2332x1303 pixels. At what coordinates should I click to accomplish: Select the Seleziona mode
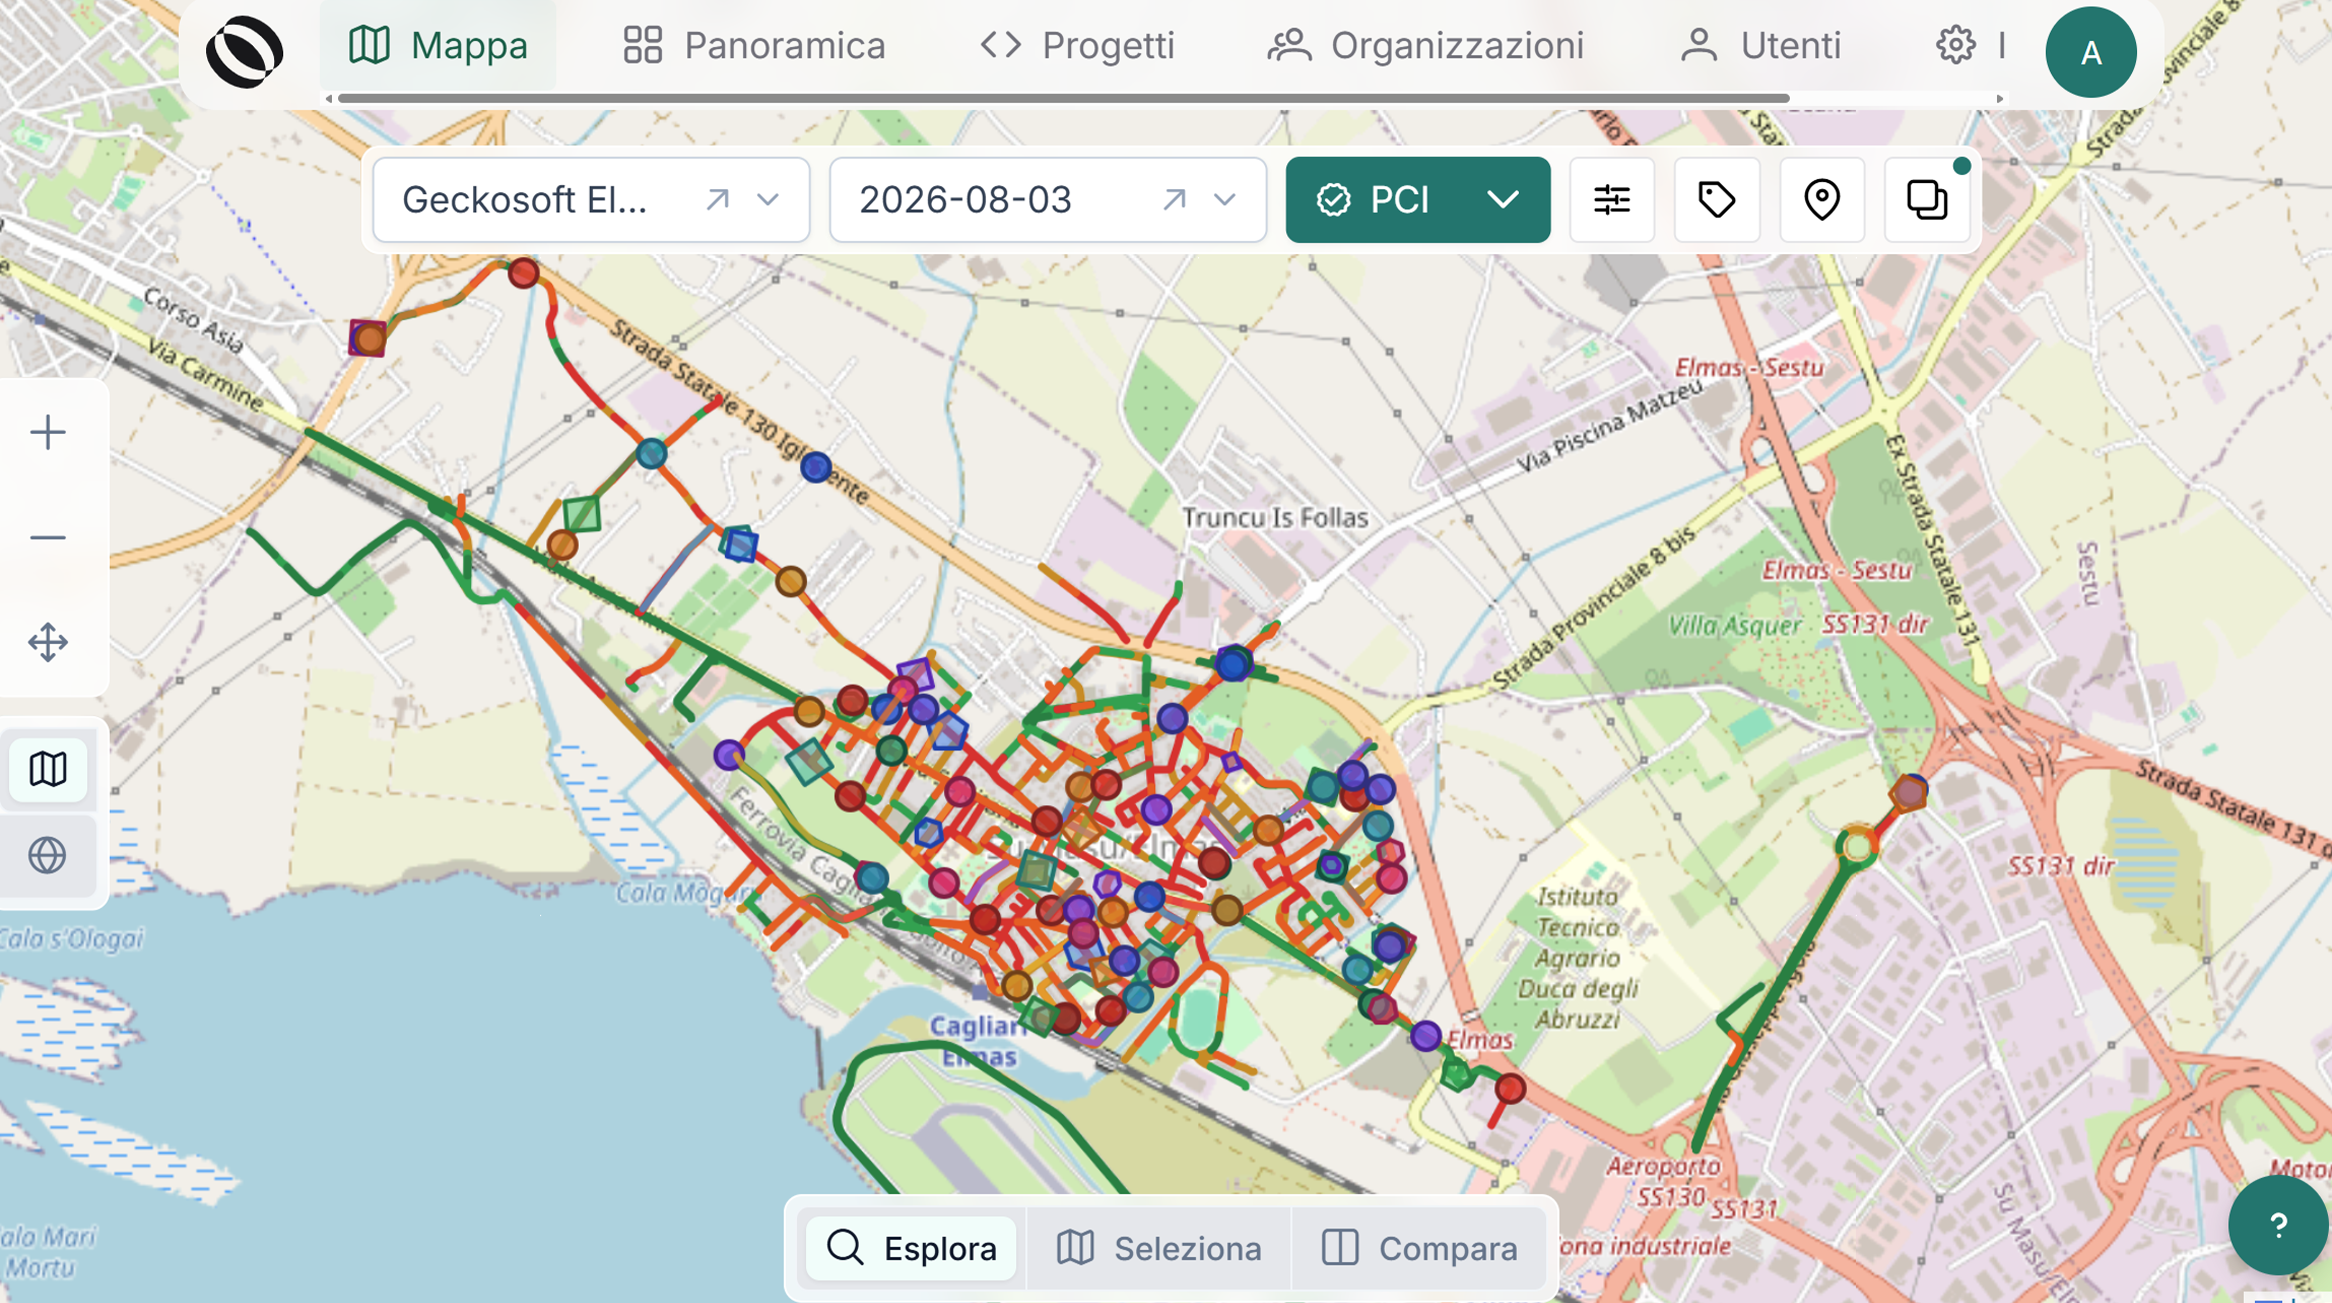pyautogui.click(x=1159, y=1248)
